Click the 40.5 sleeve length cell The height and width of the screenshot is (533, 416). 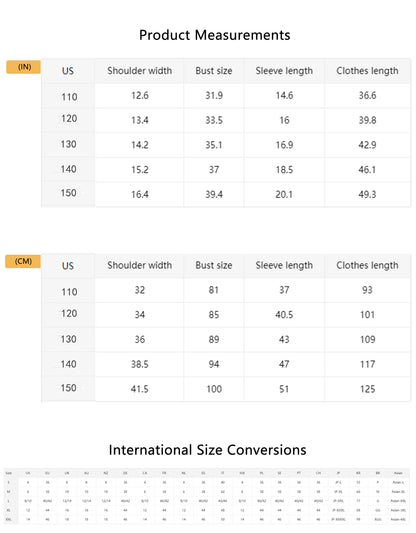point(284,315)
